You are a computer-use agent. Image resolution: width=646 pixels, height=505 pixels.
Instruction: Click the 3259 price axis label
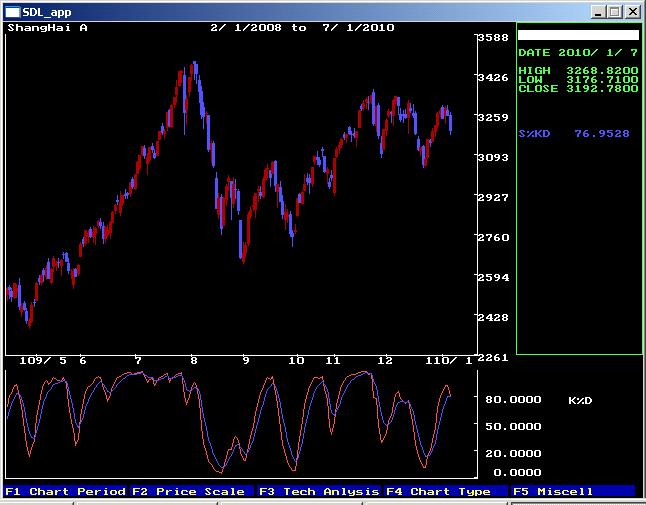pyautogui.click(x=494, y=117)
